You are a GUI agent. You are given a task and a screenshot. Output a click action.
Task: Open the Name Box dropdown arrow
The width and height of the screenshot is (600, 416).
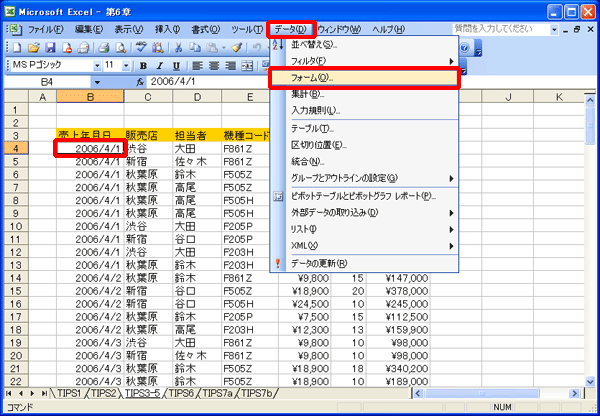point(97,82)
